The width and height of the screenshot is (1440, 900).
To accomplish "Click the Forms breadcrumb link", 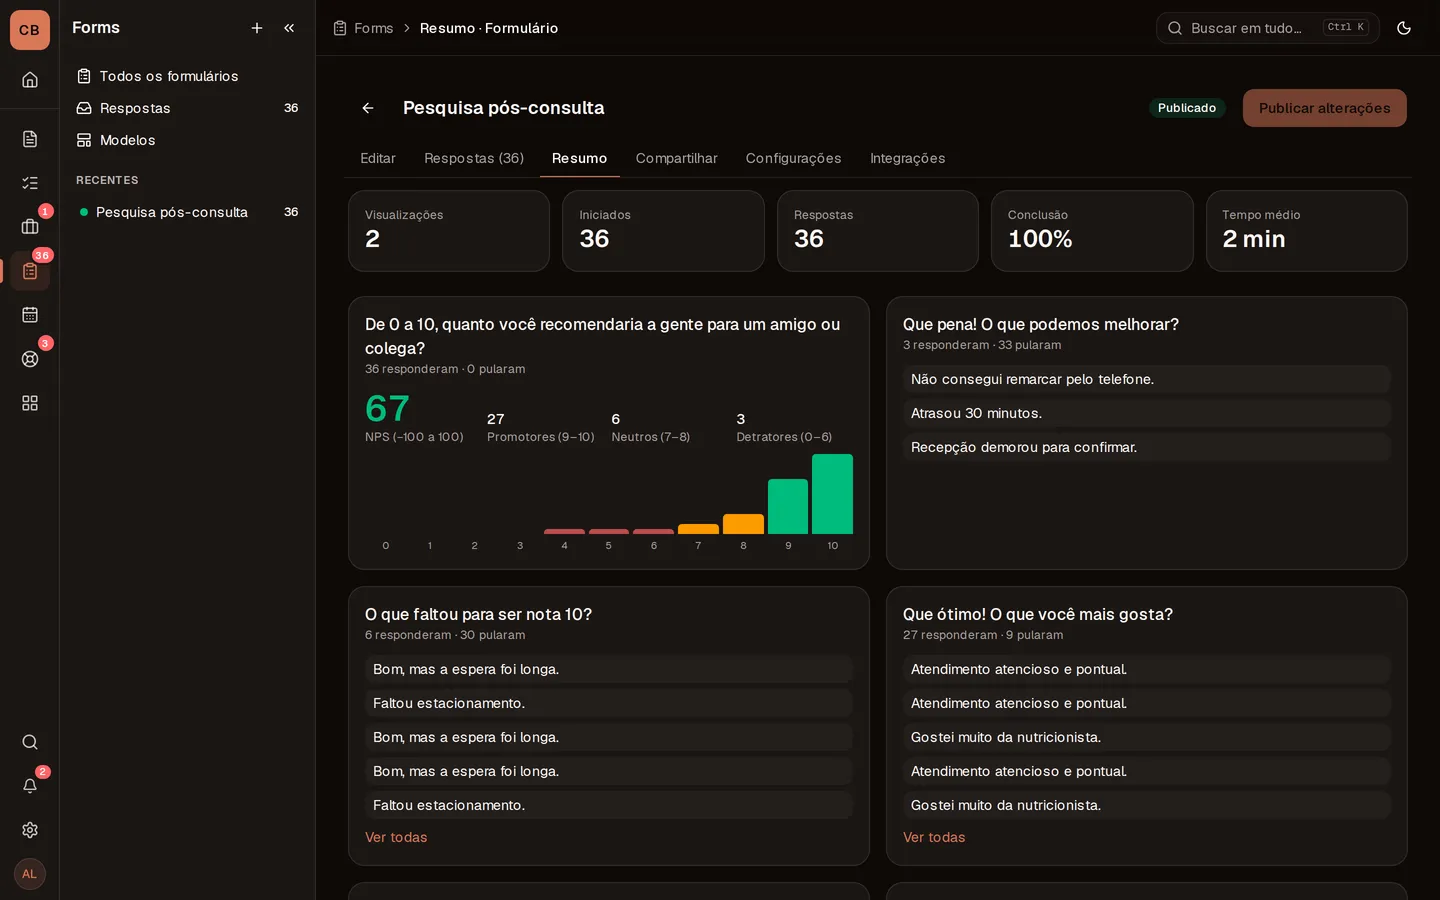I will 374,28.
